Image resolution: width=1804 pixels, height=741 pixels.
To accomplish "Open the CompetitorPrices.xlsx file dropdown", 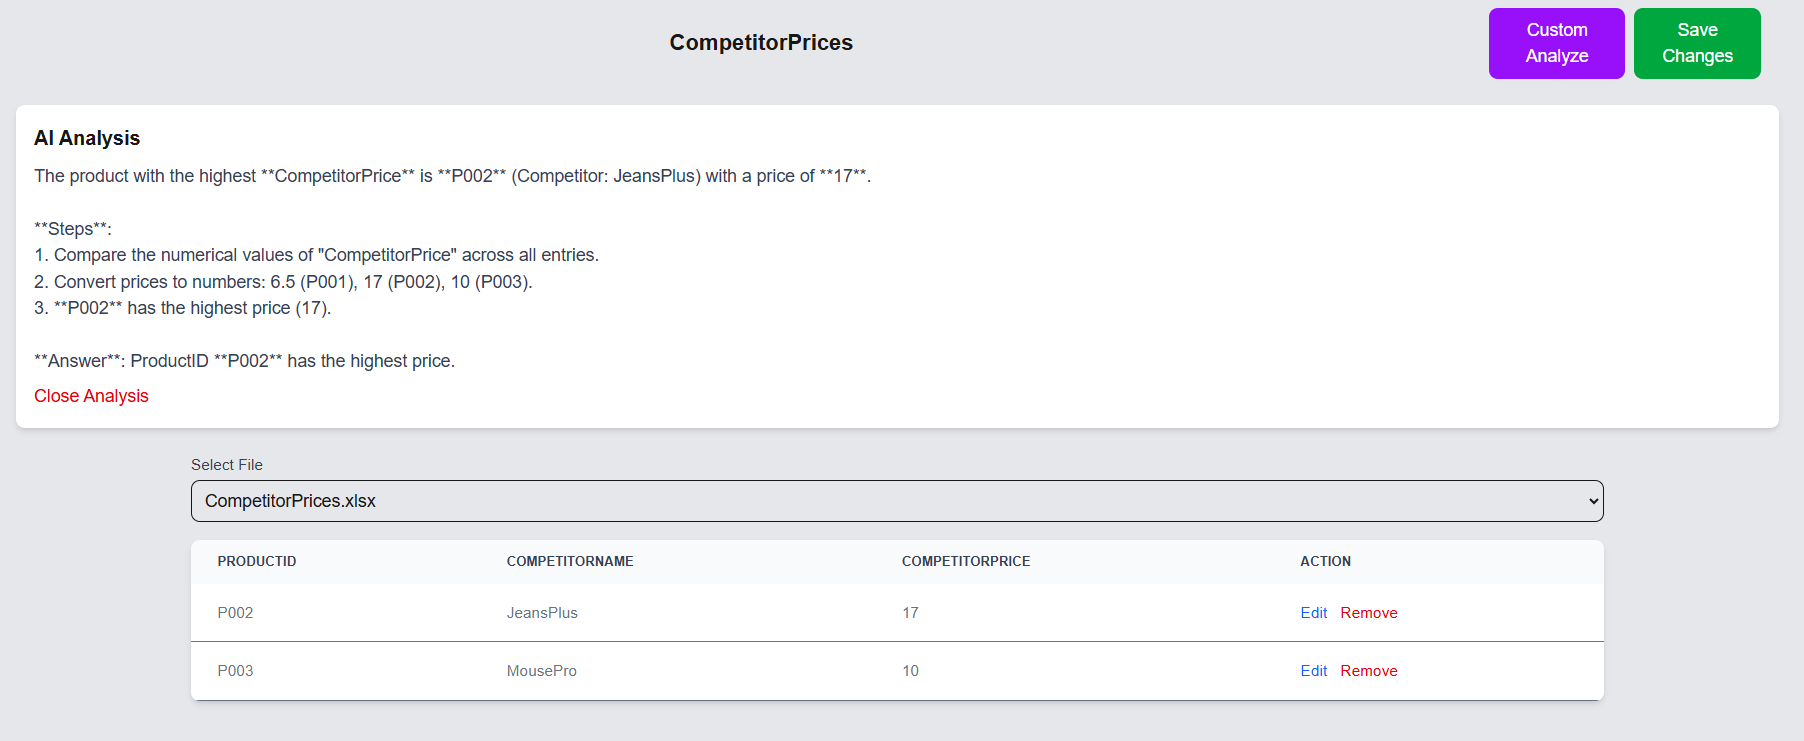I will tap(896, 501).
